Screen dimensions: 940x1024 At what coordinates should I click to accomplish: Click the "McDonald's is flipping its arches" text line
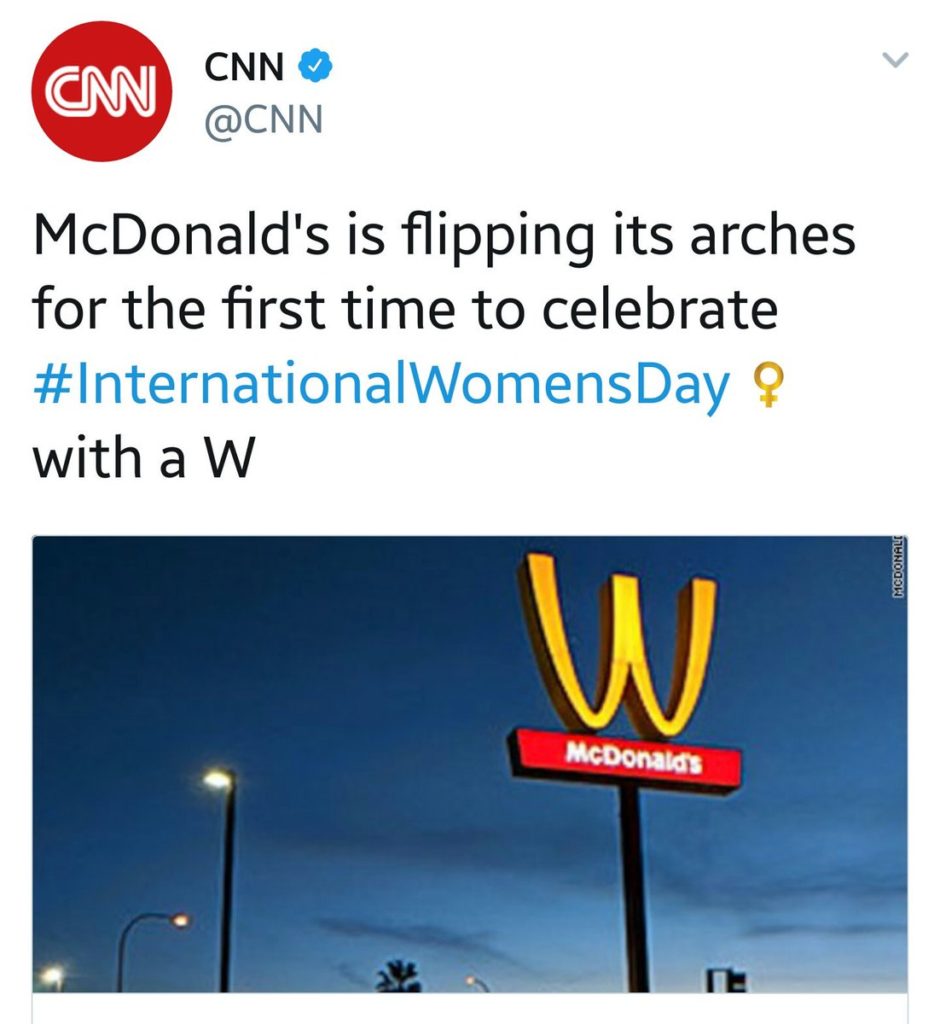point(444,238)
